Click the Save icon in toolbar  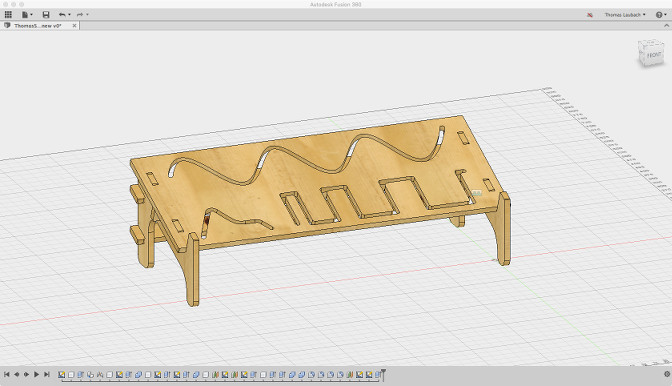46,15
